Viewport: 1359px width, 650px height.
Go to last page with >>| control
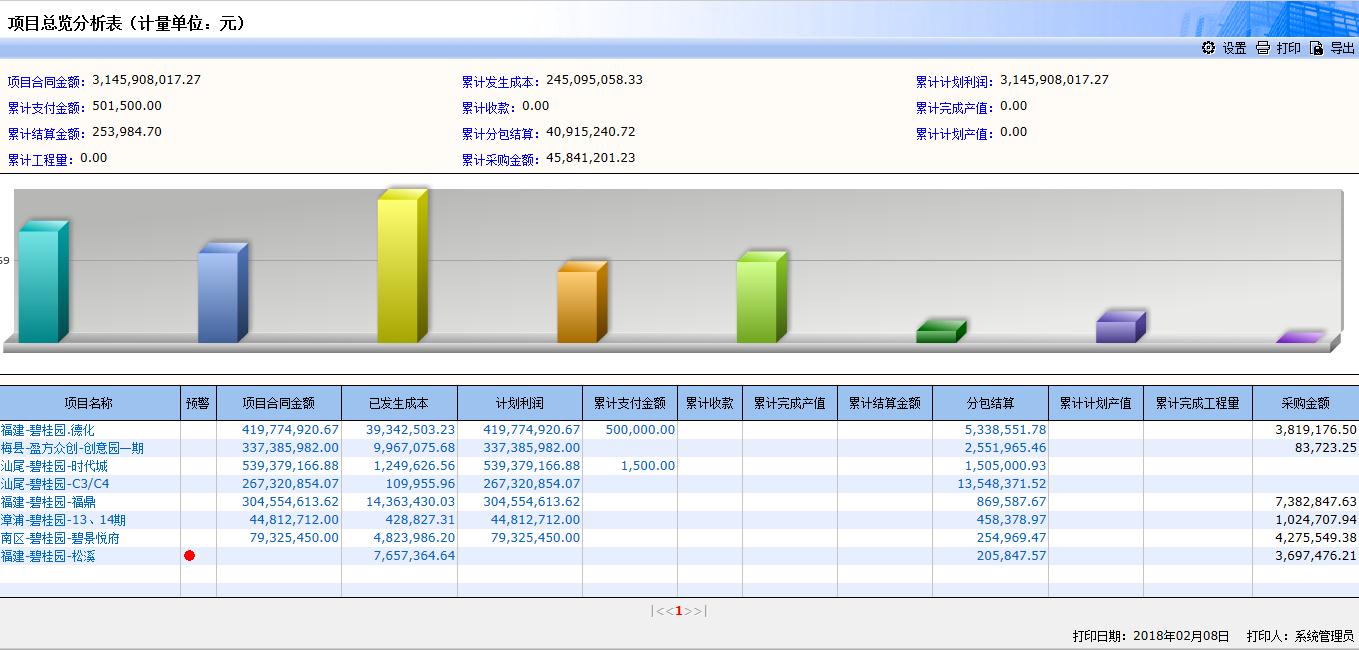point(696,611)
